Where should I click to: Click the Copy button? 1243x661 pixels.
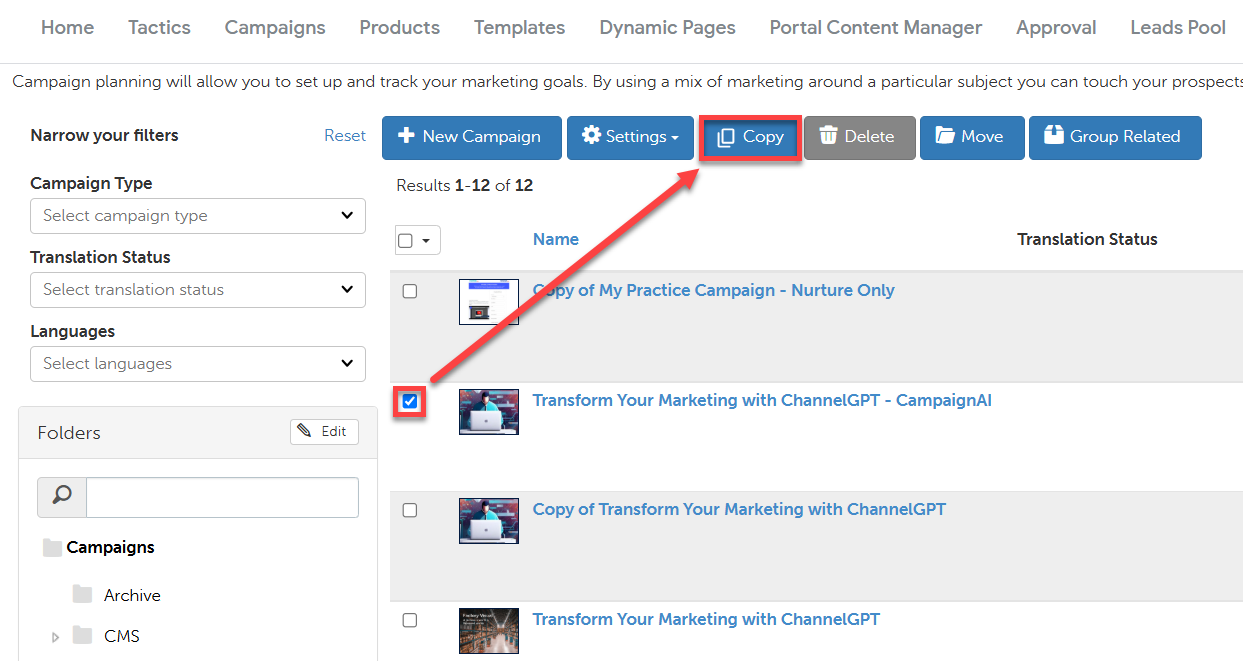(750, 137)
